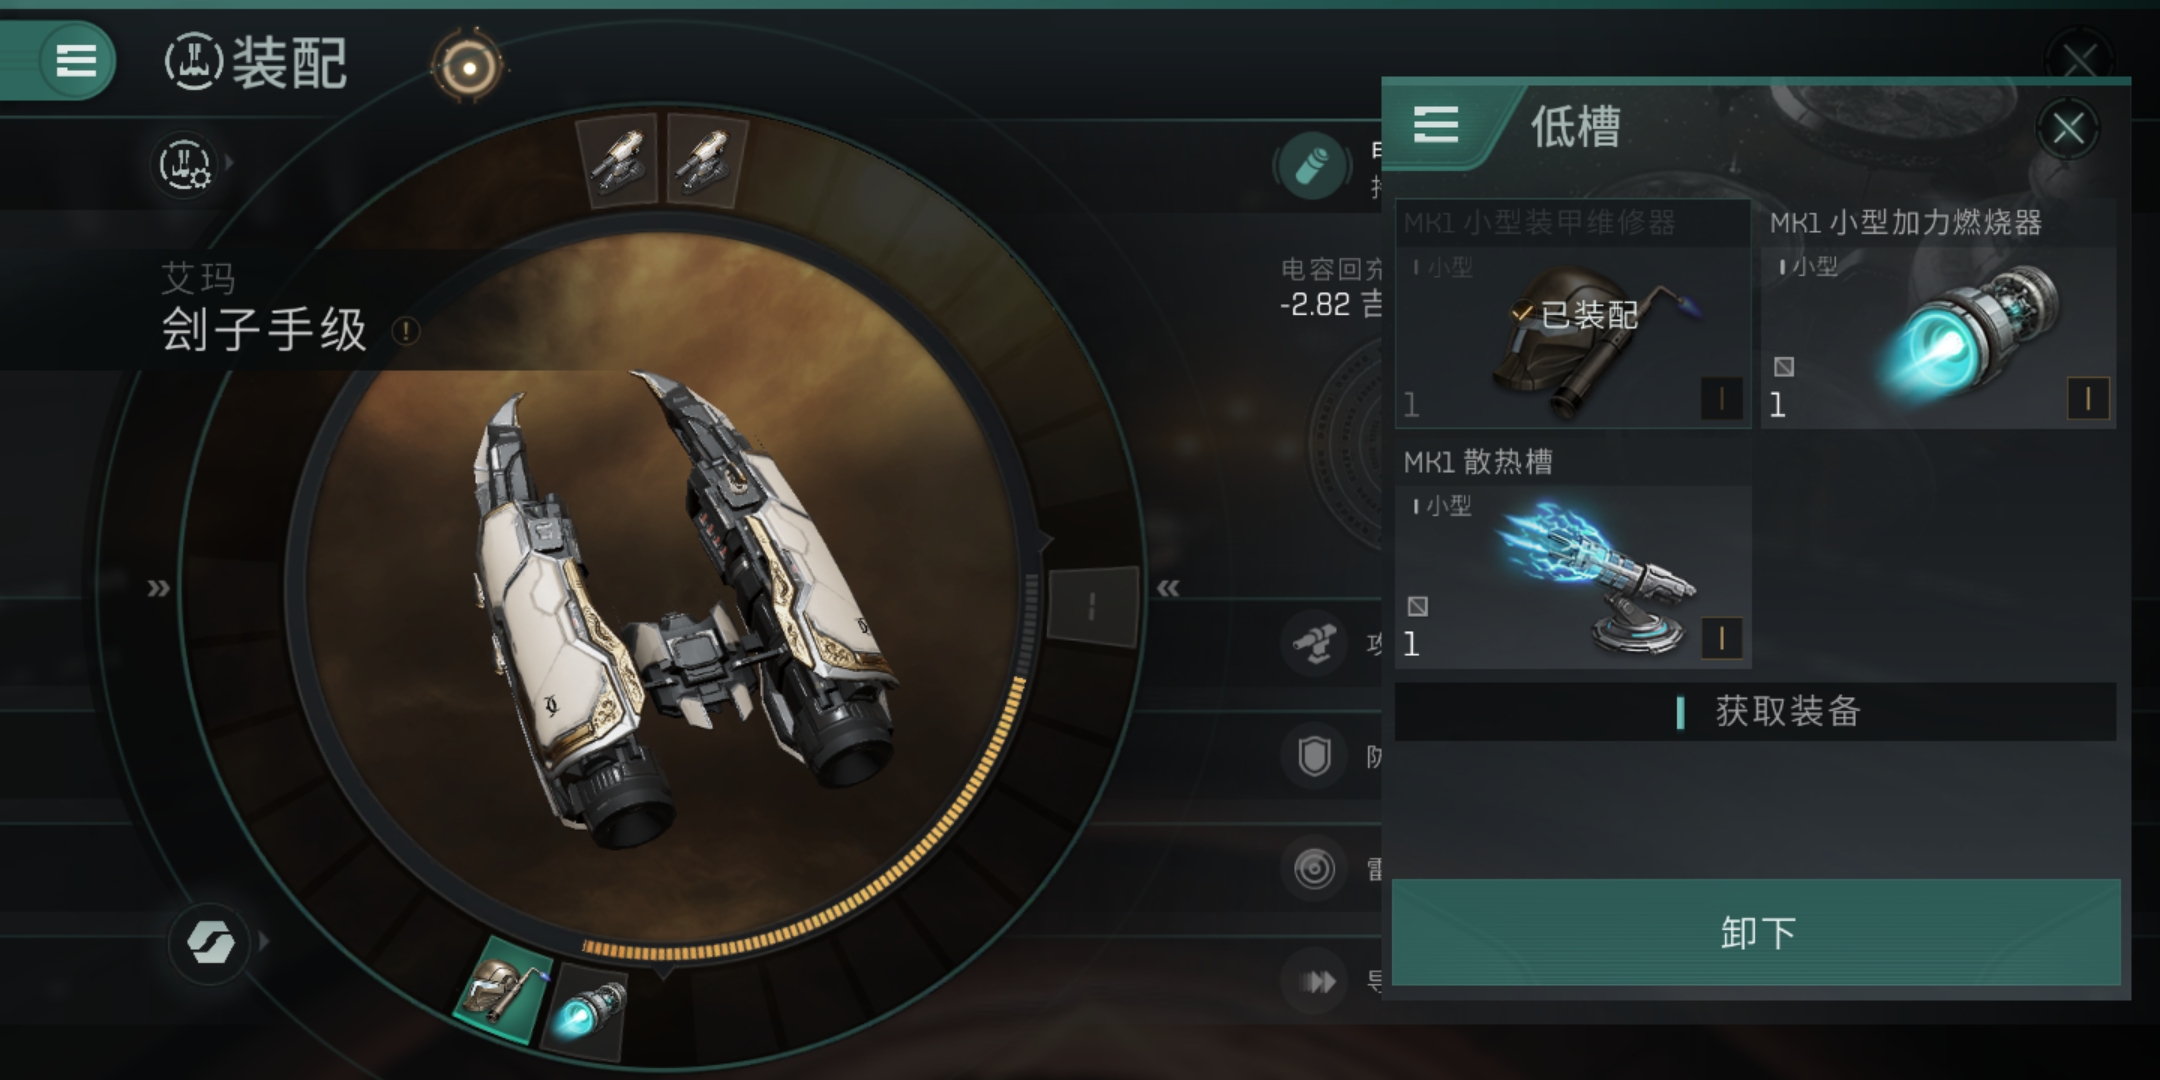
Task: Open the ship swap icon at bottom left
Action: tap(210, 941)
